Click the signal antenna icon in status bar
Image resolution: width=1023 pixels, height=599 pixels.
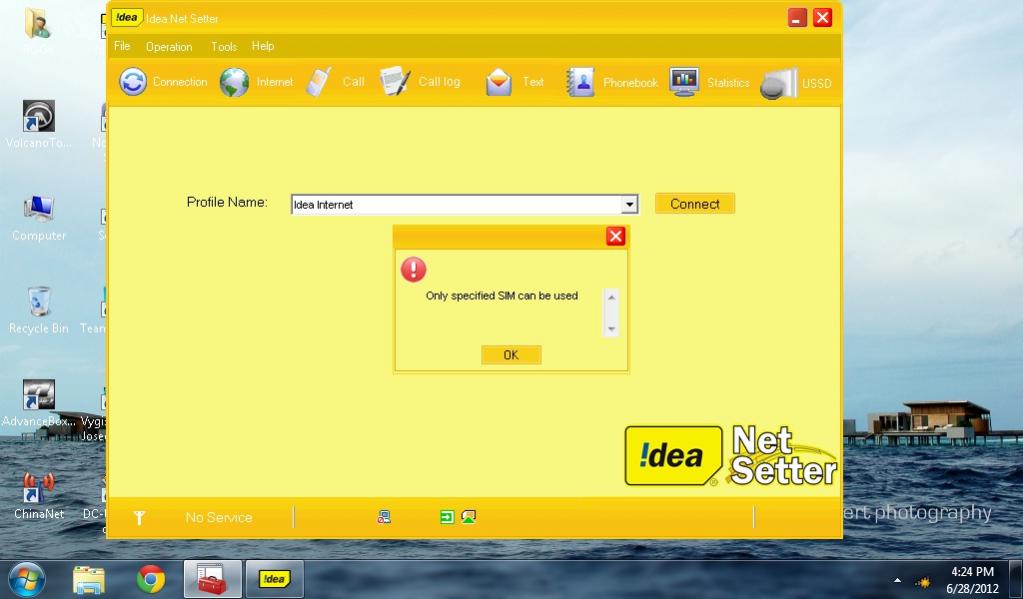point(139,517)
